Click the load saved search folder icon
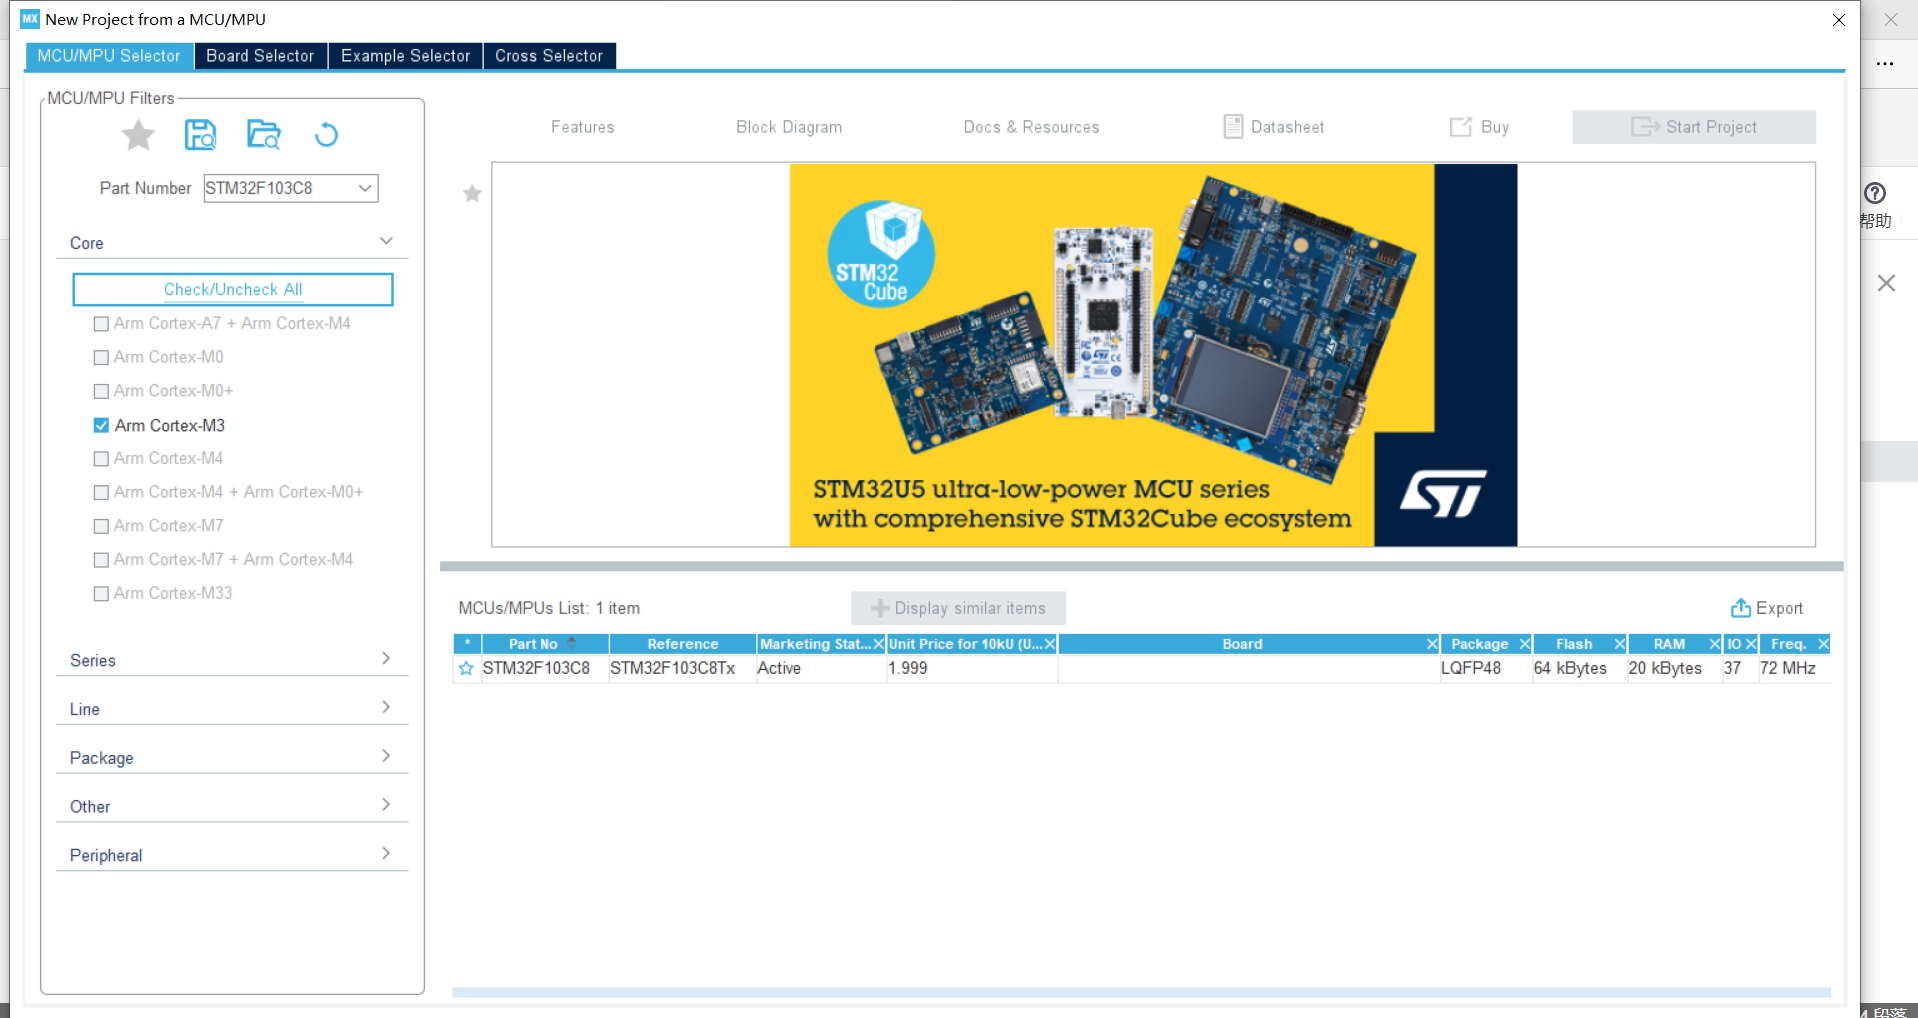The image size is (1918, 1018). point(264,135)
